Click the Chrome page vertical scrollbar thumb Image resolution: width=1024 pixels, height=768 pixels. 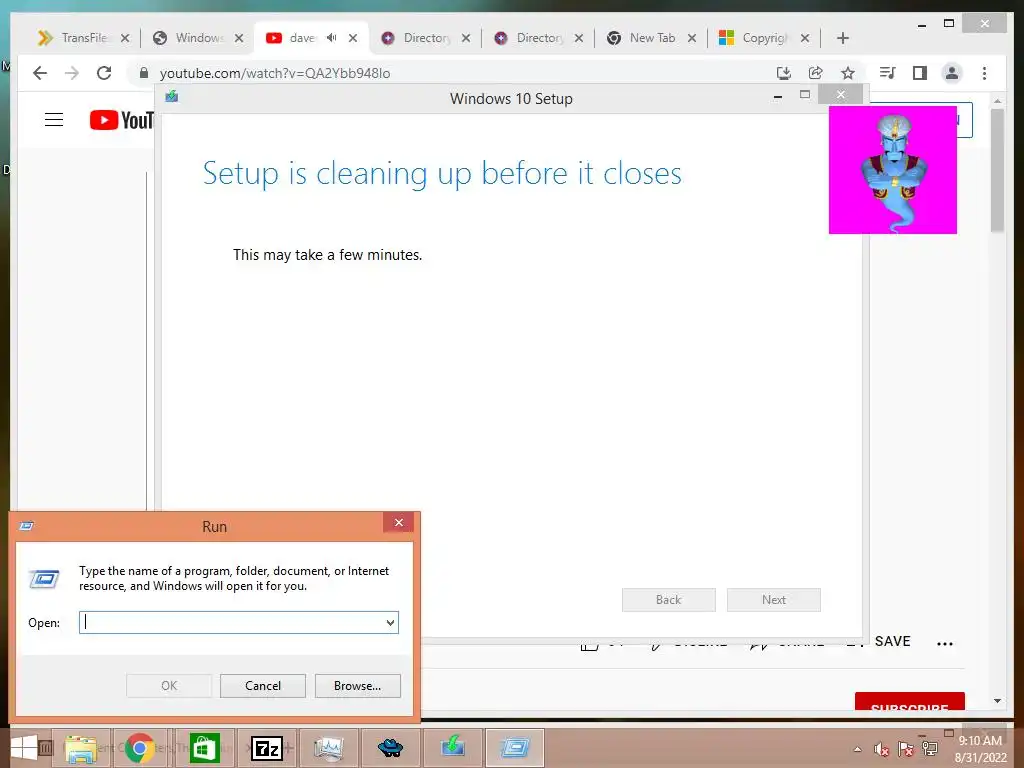tap(997, 170)
